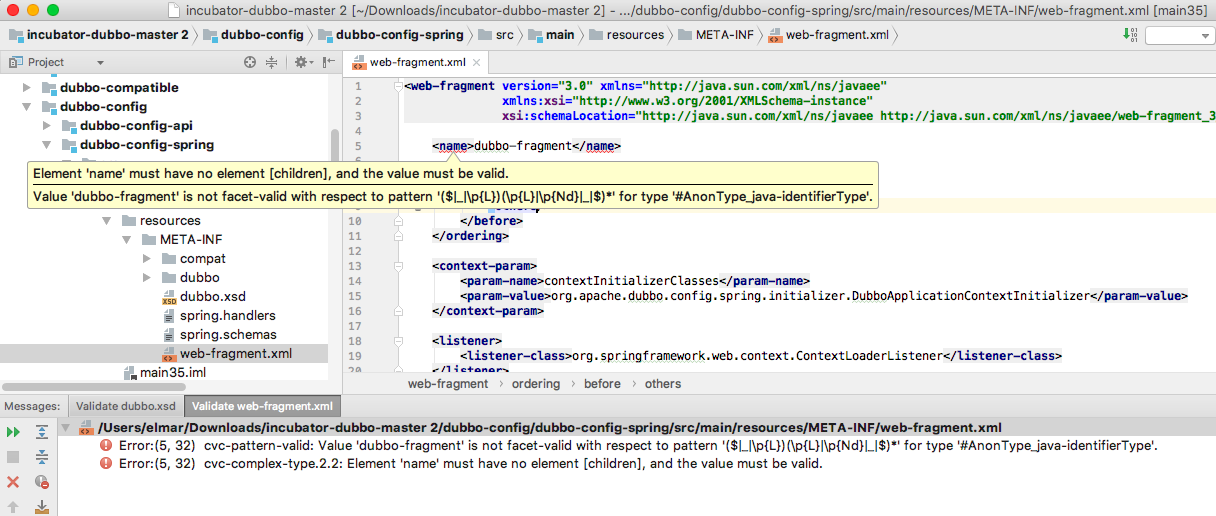Screen dimensions: 1216x516
Task: Collapse the META-INF folder
Action: (127, 239)
